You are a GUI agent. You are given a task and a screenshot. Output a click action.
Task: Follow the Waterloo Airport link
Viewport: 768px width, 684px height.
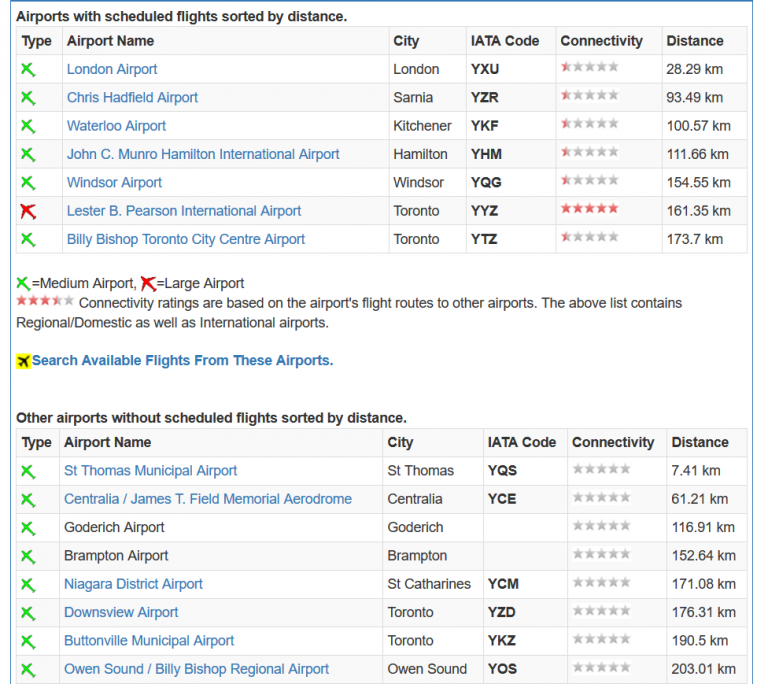(116, 126)
